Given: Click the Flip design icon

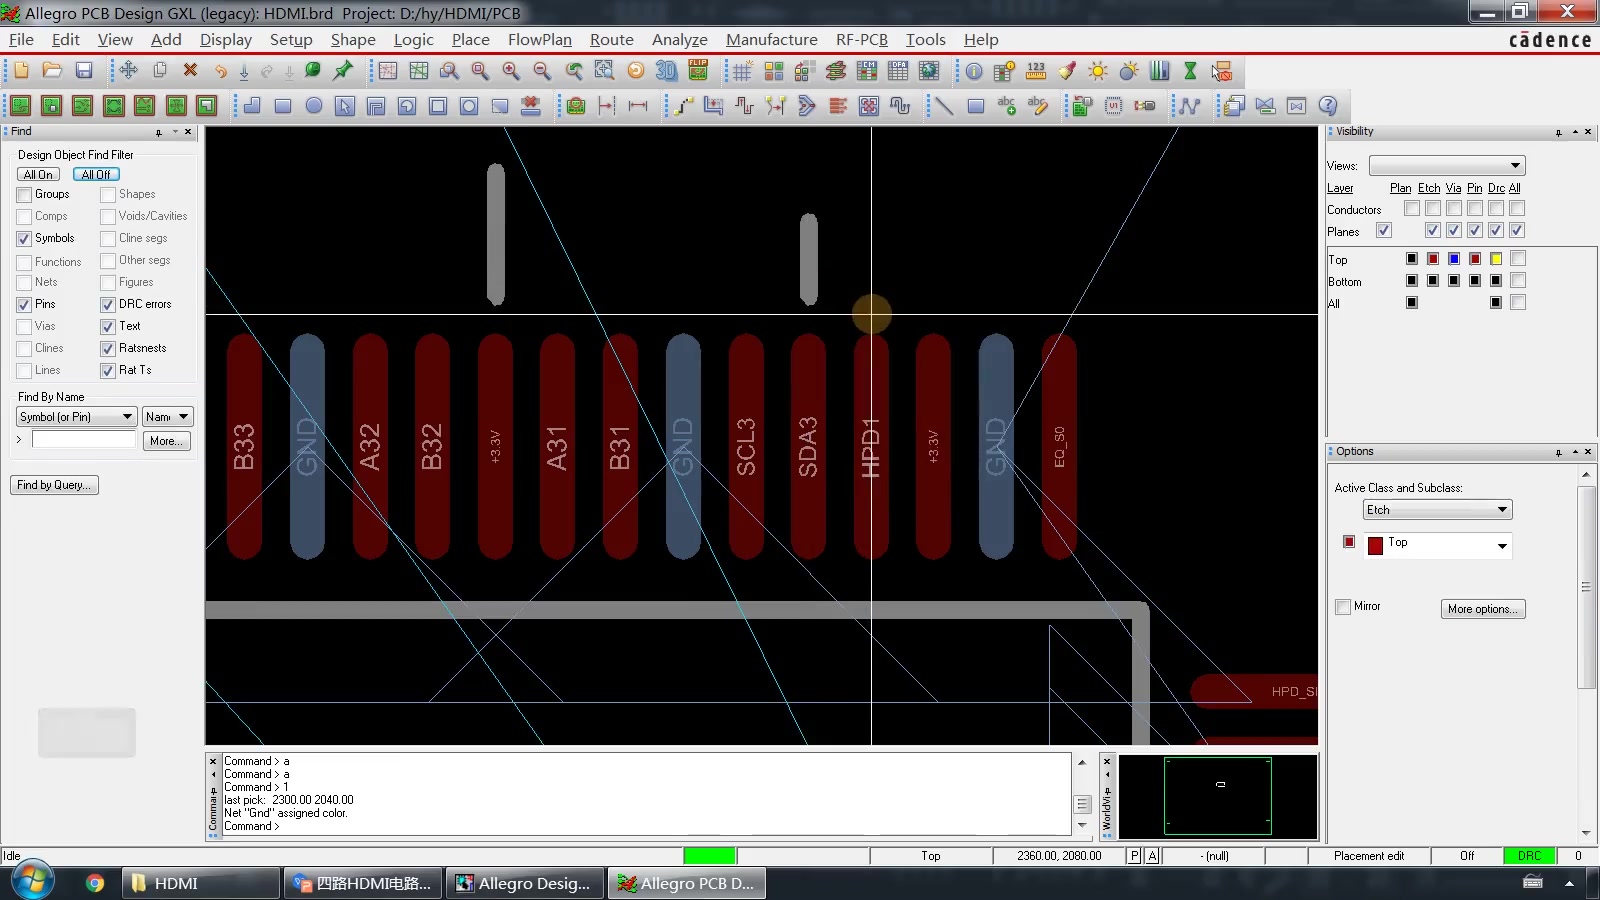Looking at the screenshot, I should pos(698,71).
